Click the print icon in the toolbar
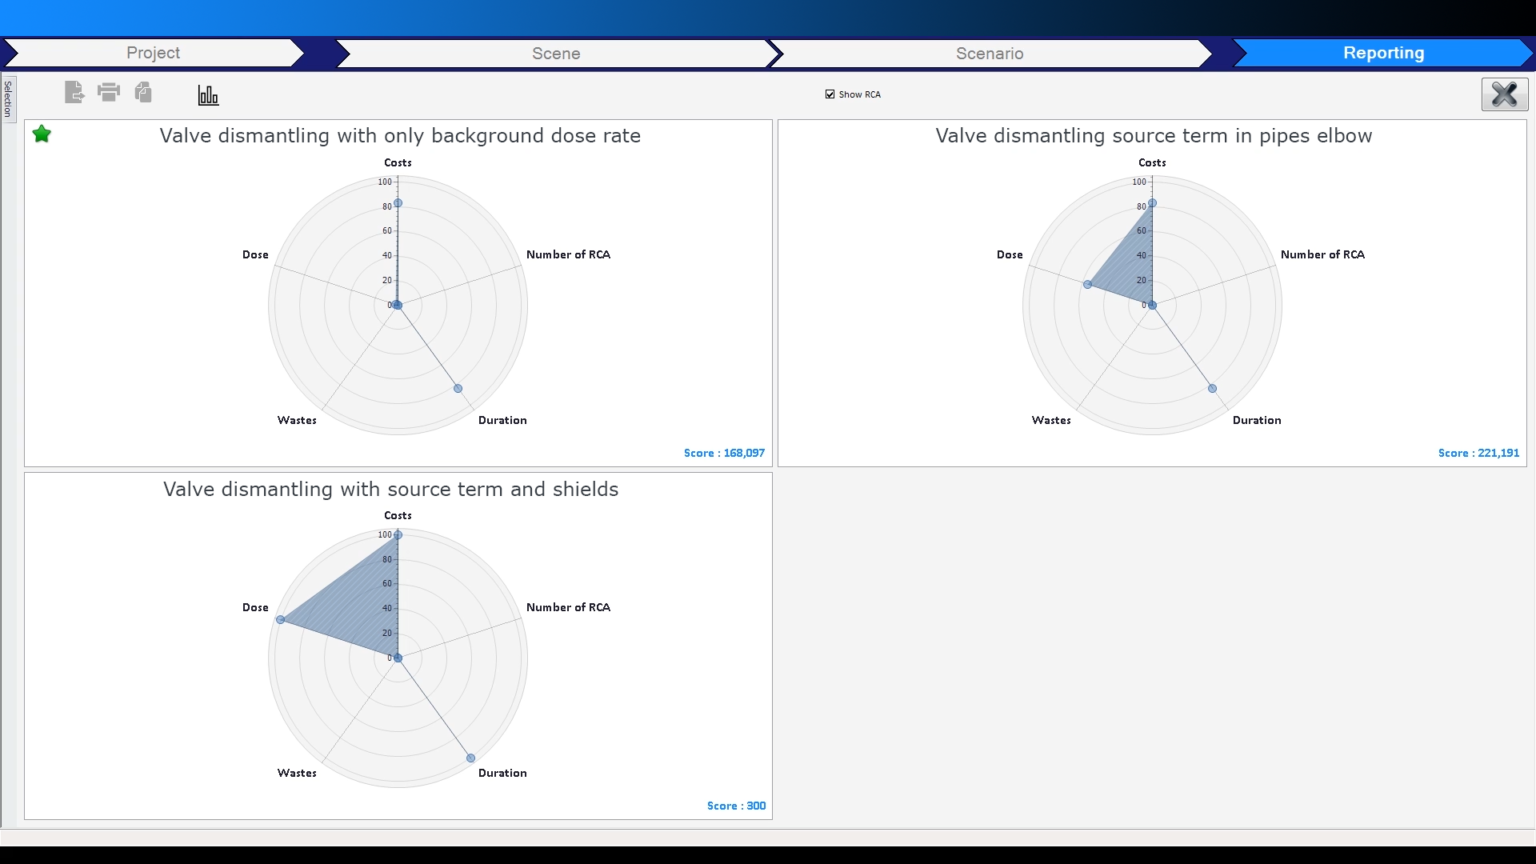The height and width of the screenshot is (864, 1536). pos(108,93)
